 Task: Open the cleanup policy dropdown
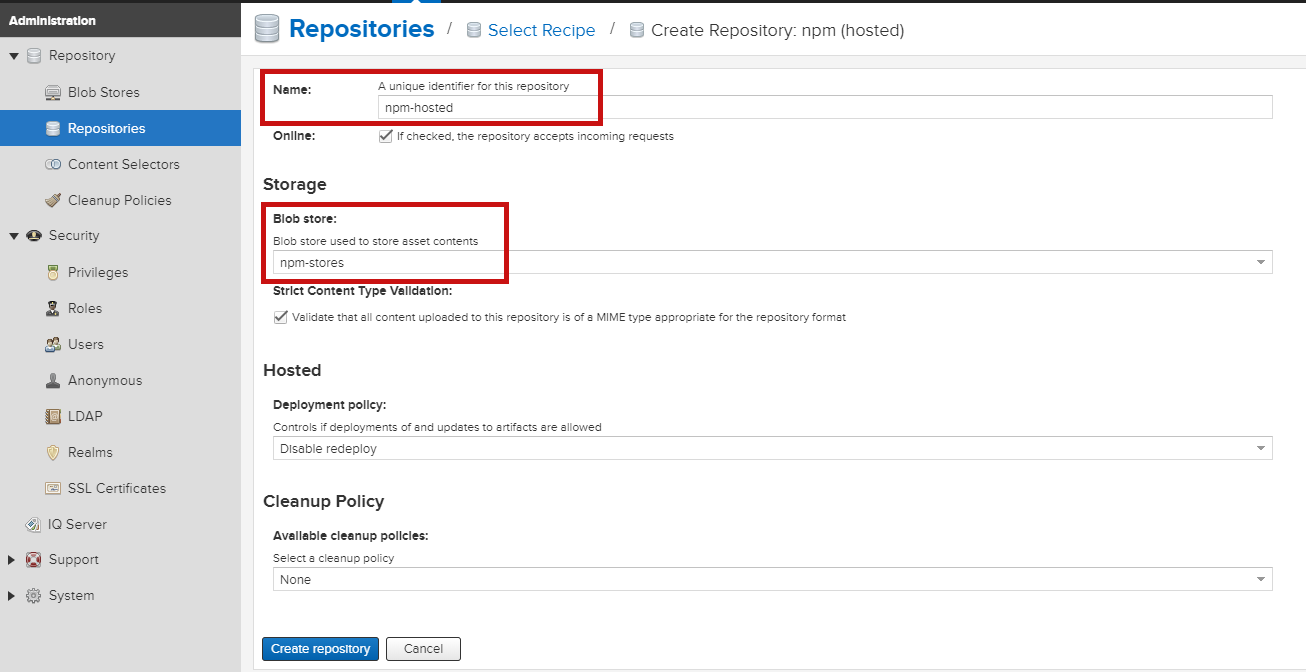tap(1261, 580)
